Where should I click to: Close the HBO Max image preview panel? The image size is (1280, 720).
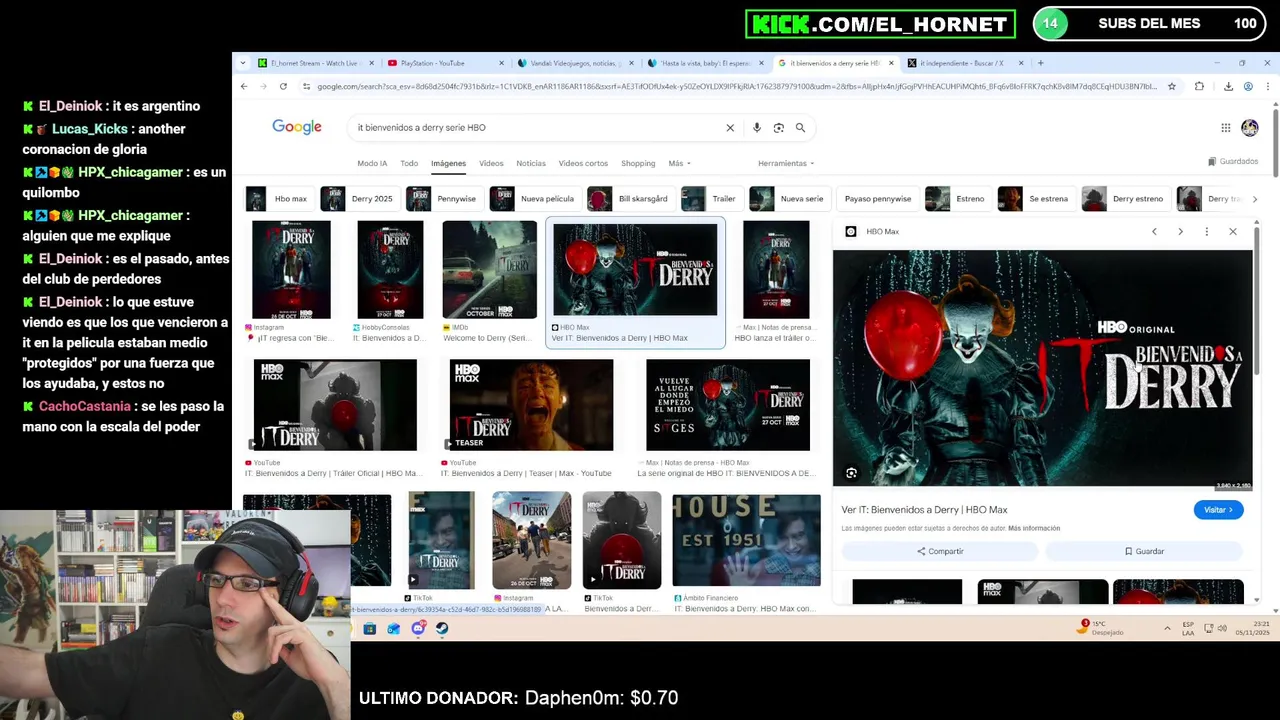(x=1233, y=232)
